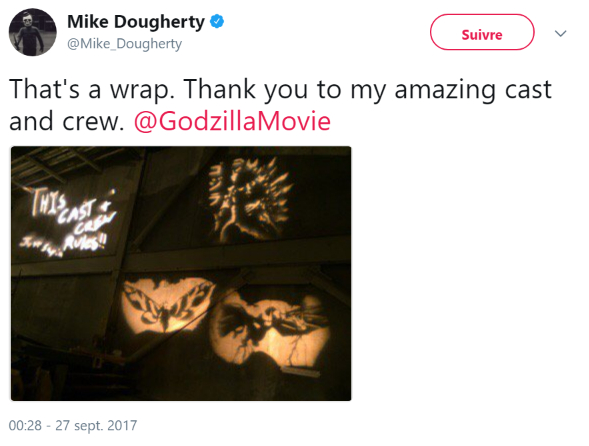
Task: Click the 00:28 - 27 sept. 2017 timestamp
Action: click(x=73, y=426)
